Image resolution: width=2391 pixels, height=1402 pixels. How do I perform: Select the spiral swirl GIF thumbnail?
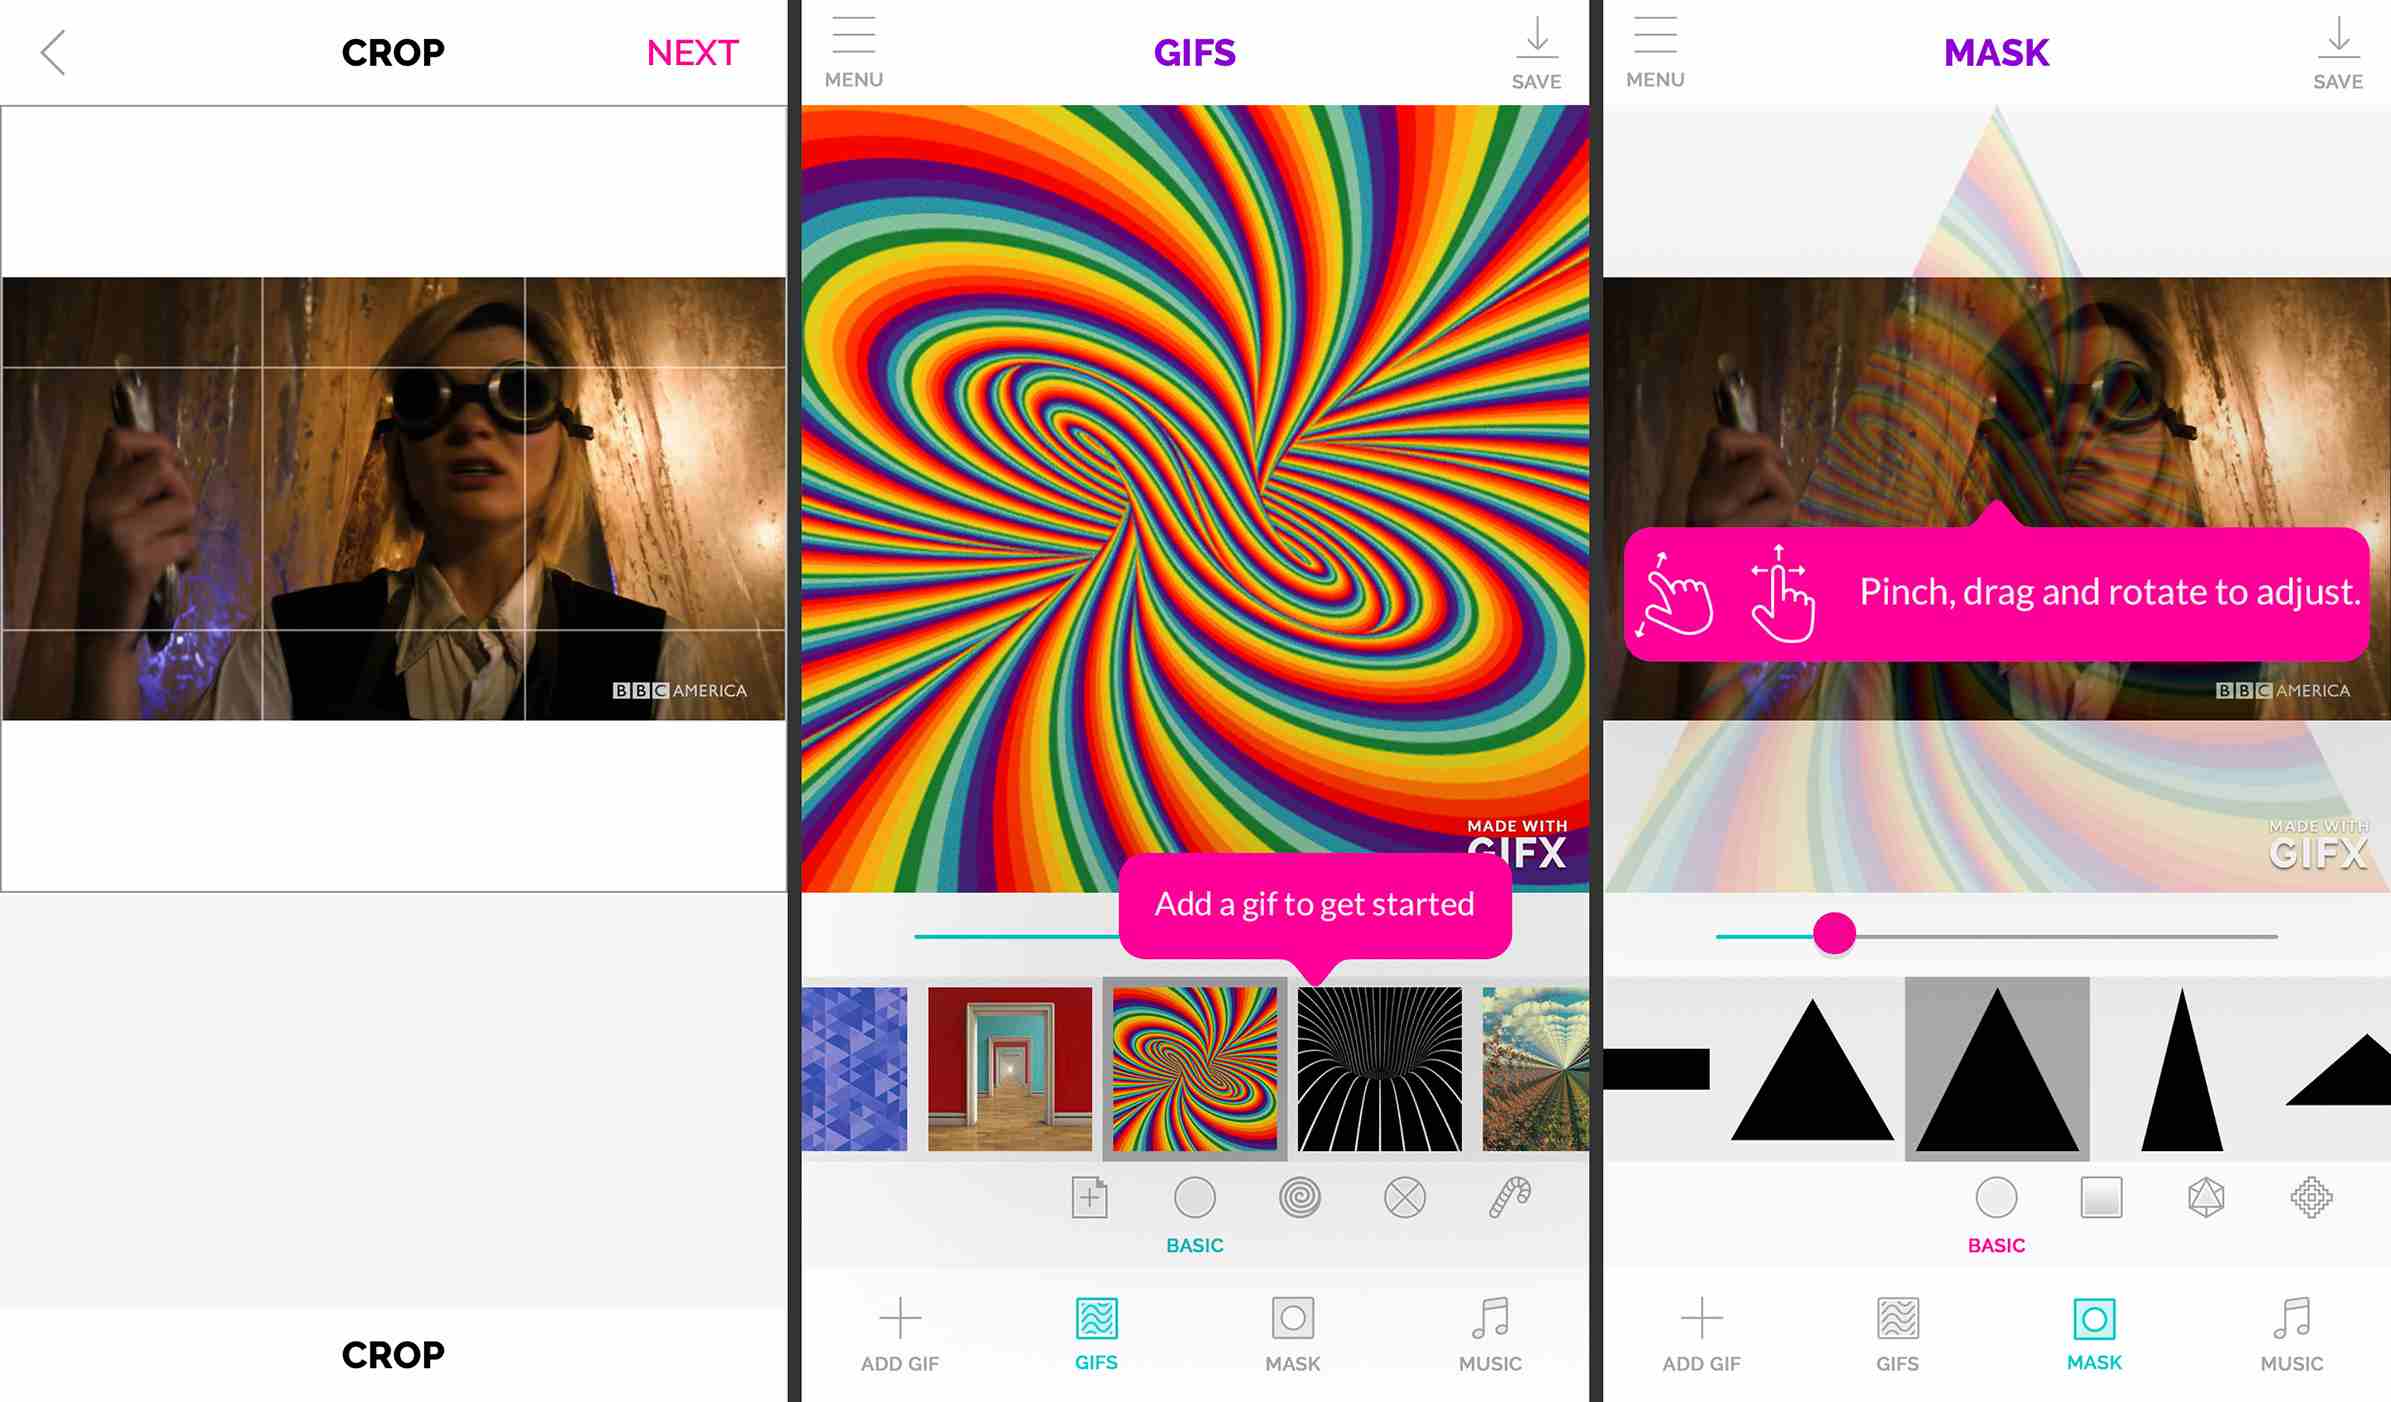(x=1196, y=1068)
